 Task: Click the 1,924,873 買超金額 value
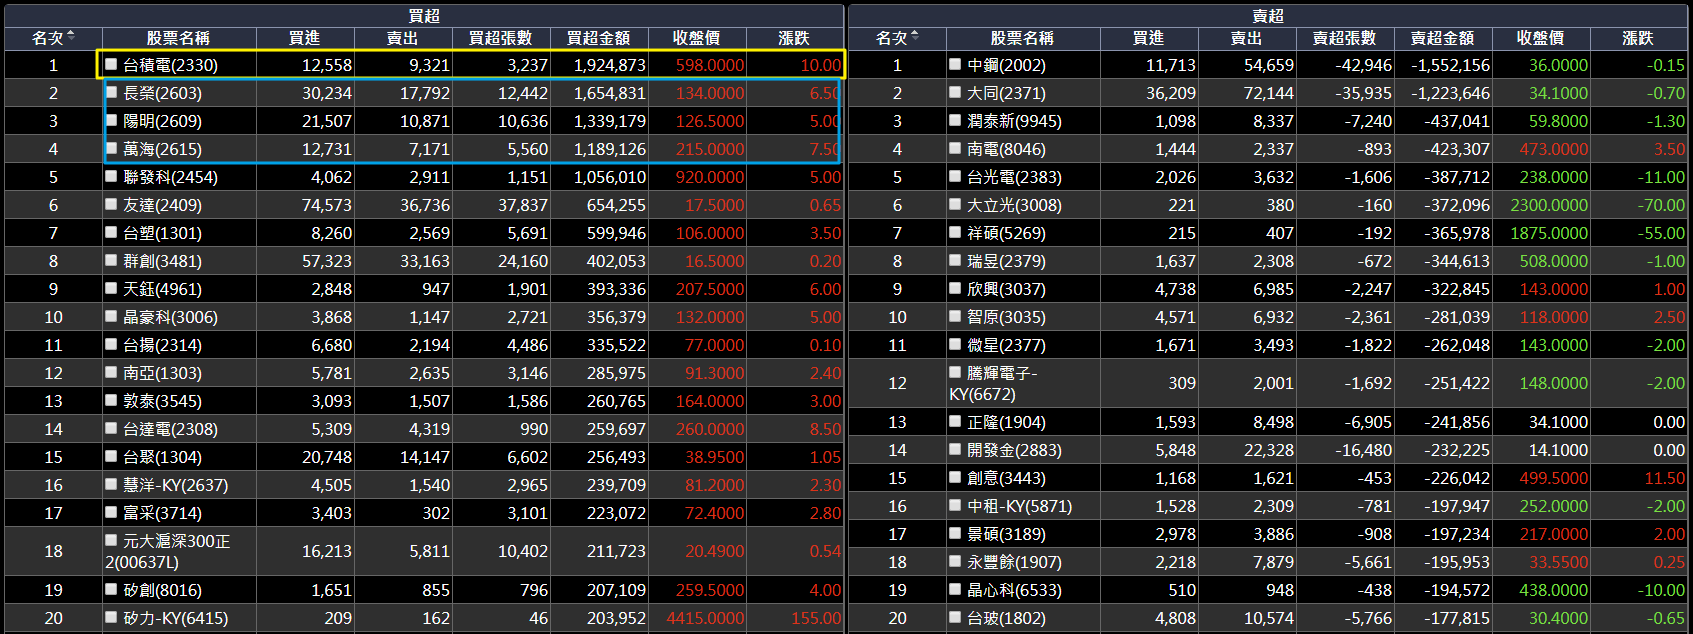pos(609,65)
